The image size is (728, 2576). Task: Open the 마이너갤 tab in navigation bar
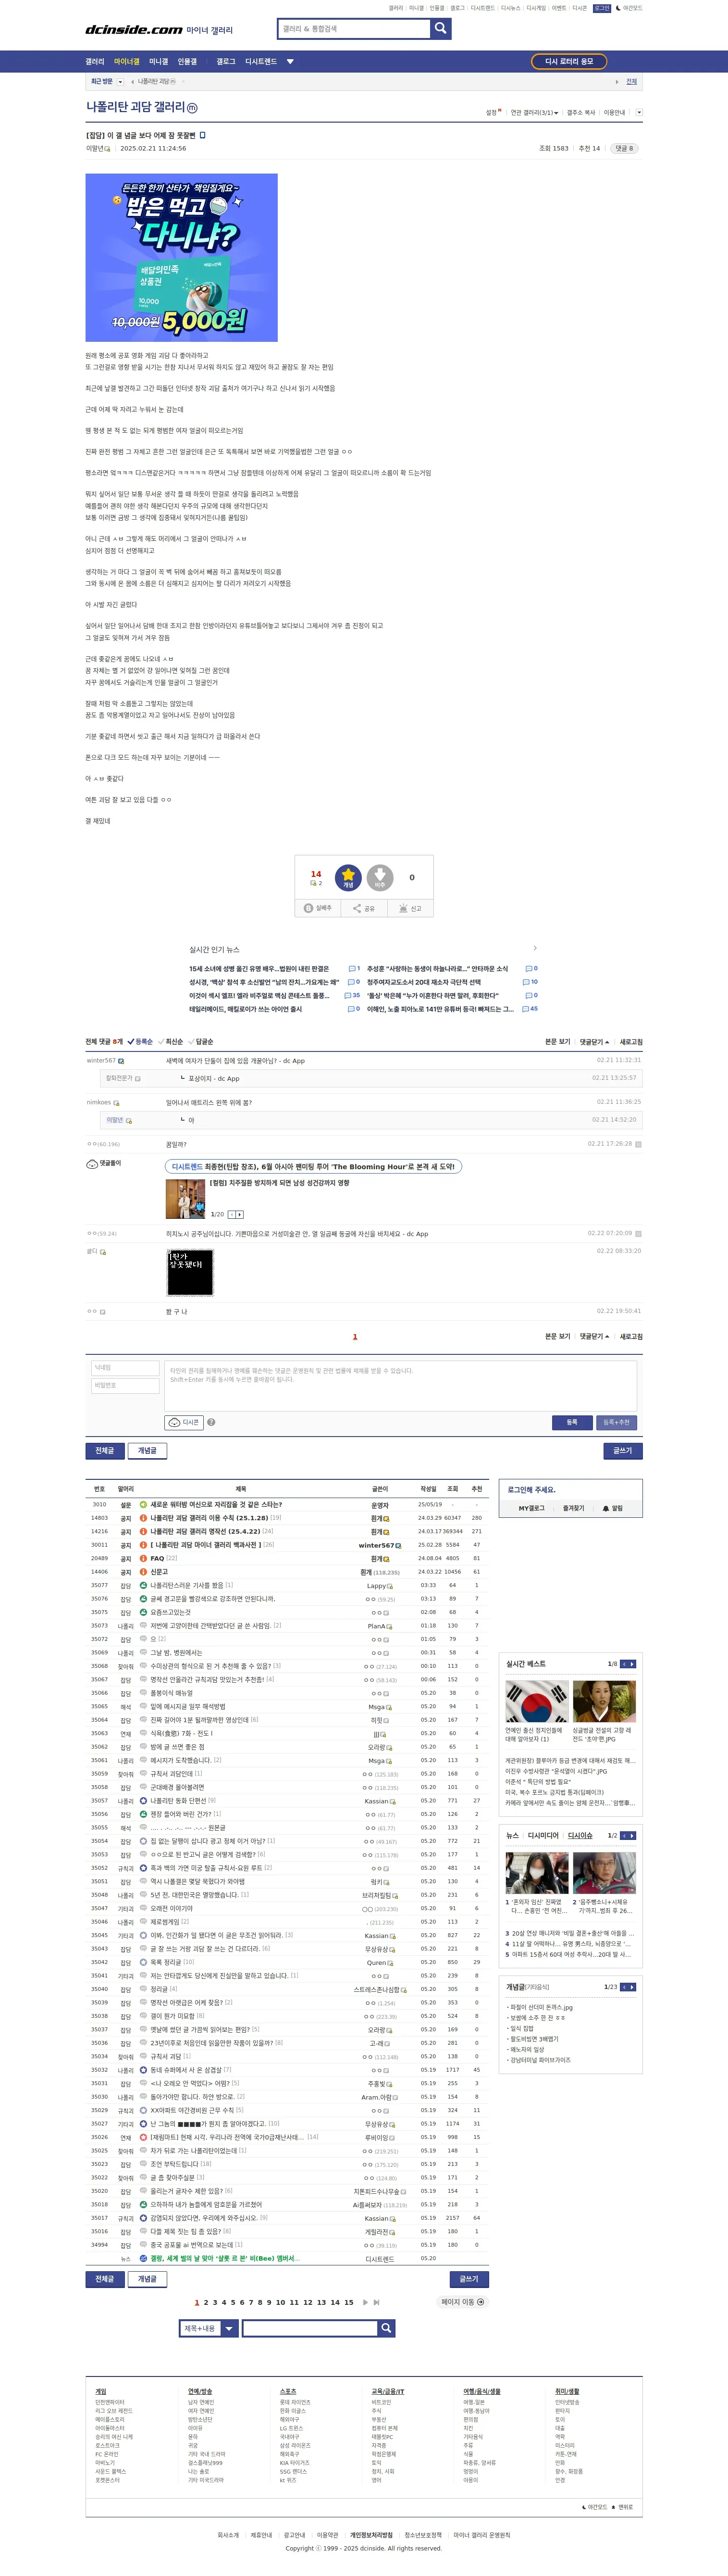coord(127,62)
